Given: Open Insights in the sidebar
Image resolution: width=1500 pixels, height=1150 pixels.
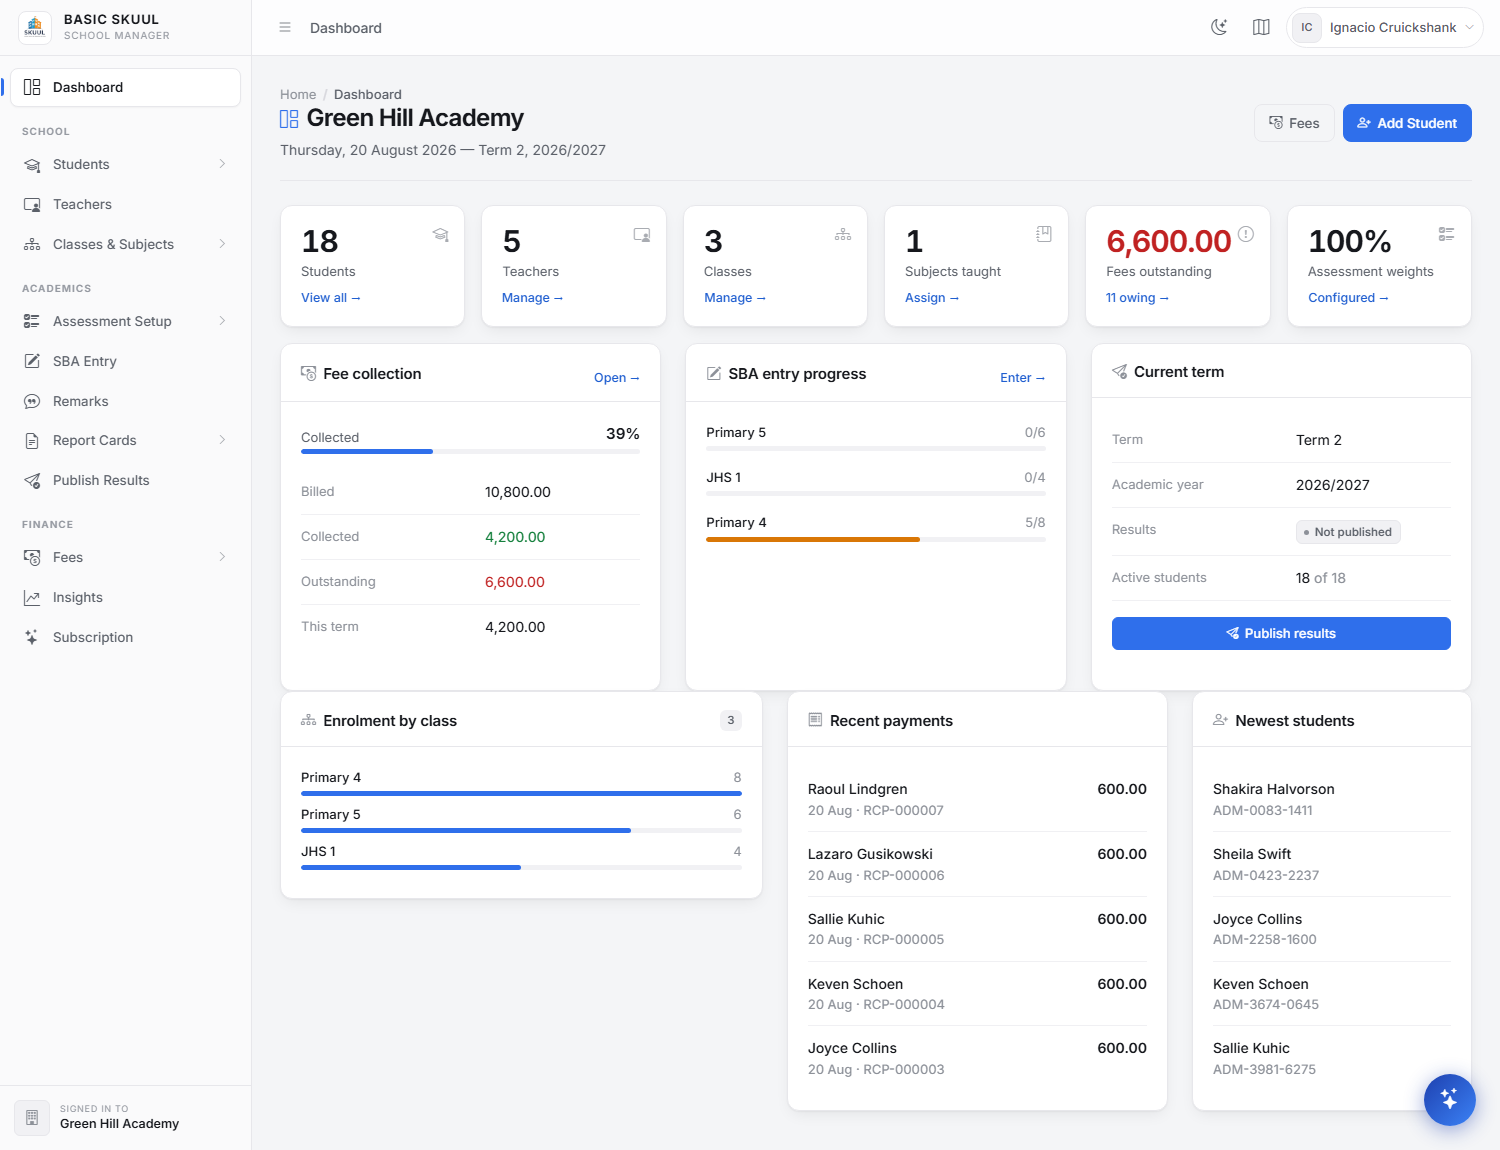Looking at the screenshot, I should click(126, 597).
